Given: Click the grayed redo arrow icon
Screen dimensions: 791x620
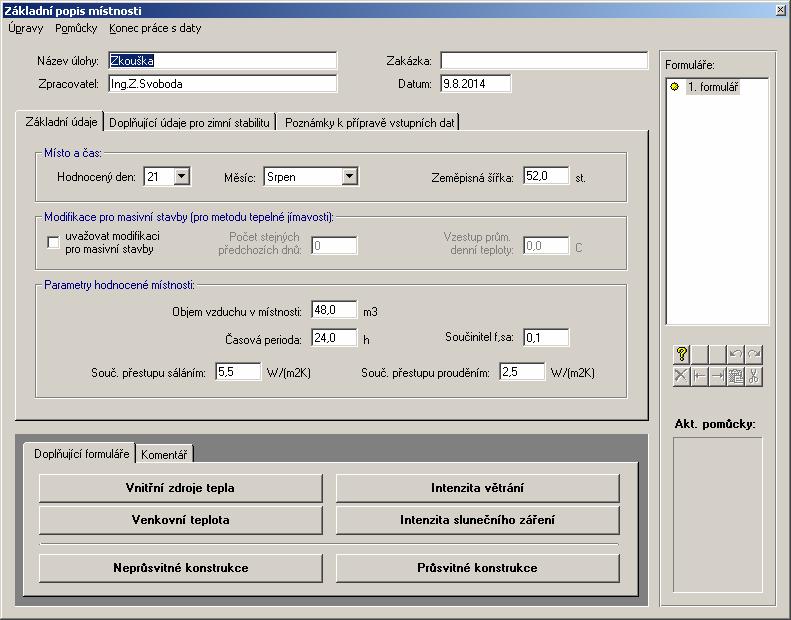Looking at the screenshot, I should (754, 355).
